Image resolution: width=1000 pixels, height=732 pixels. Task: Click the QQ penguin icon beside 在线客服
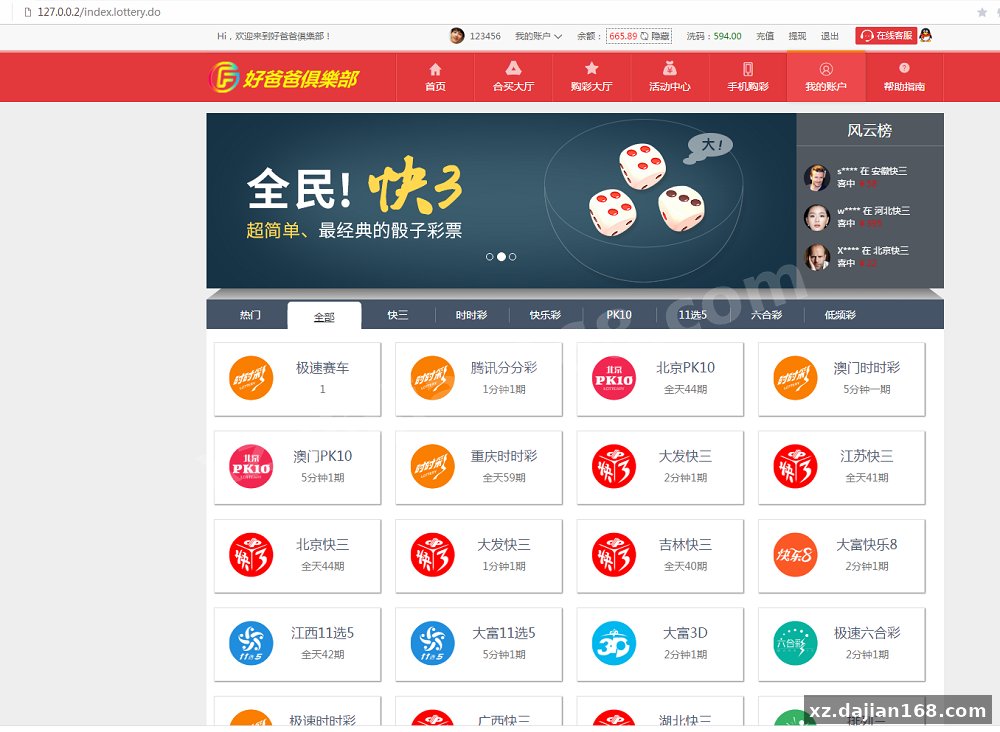coord(925,36)
